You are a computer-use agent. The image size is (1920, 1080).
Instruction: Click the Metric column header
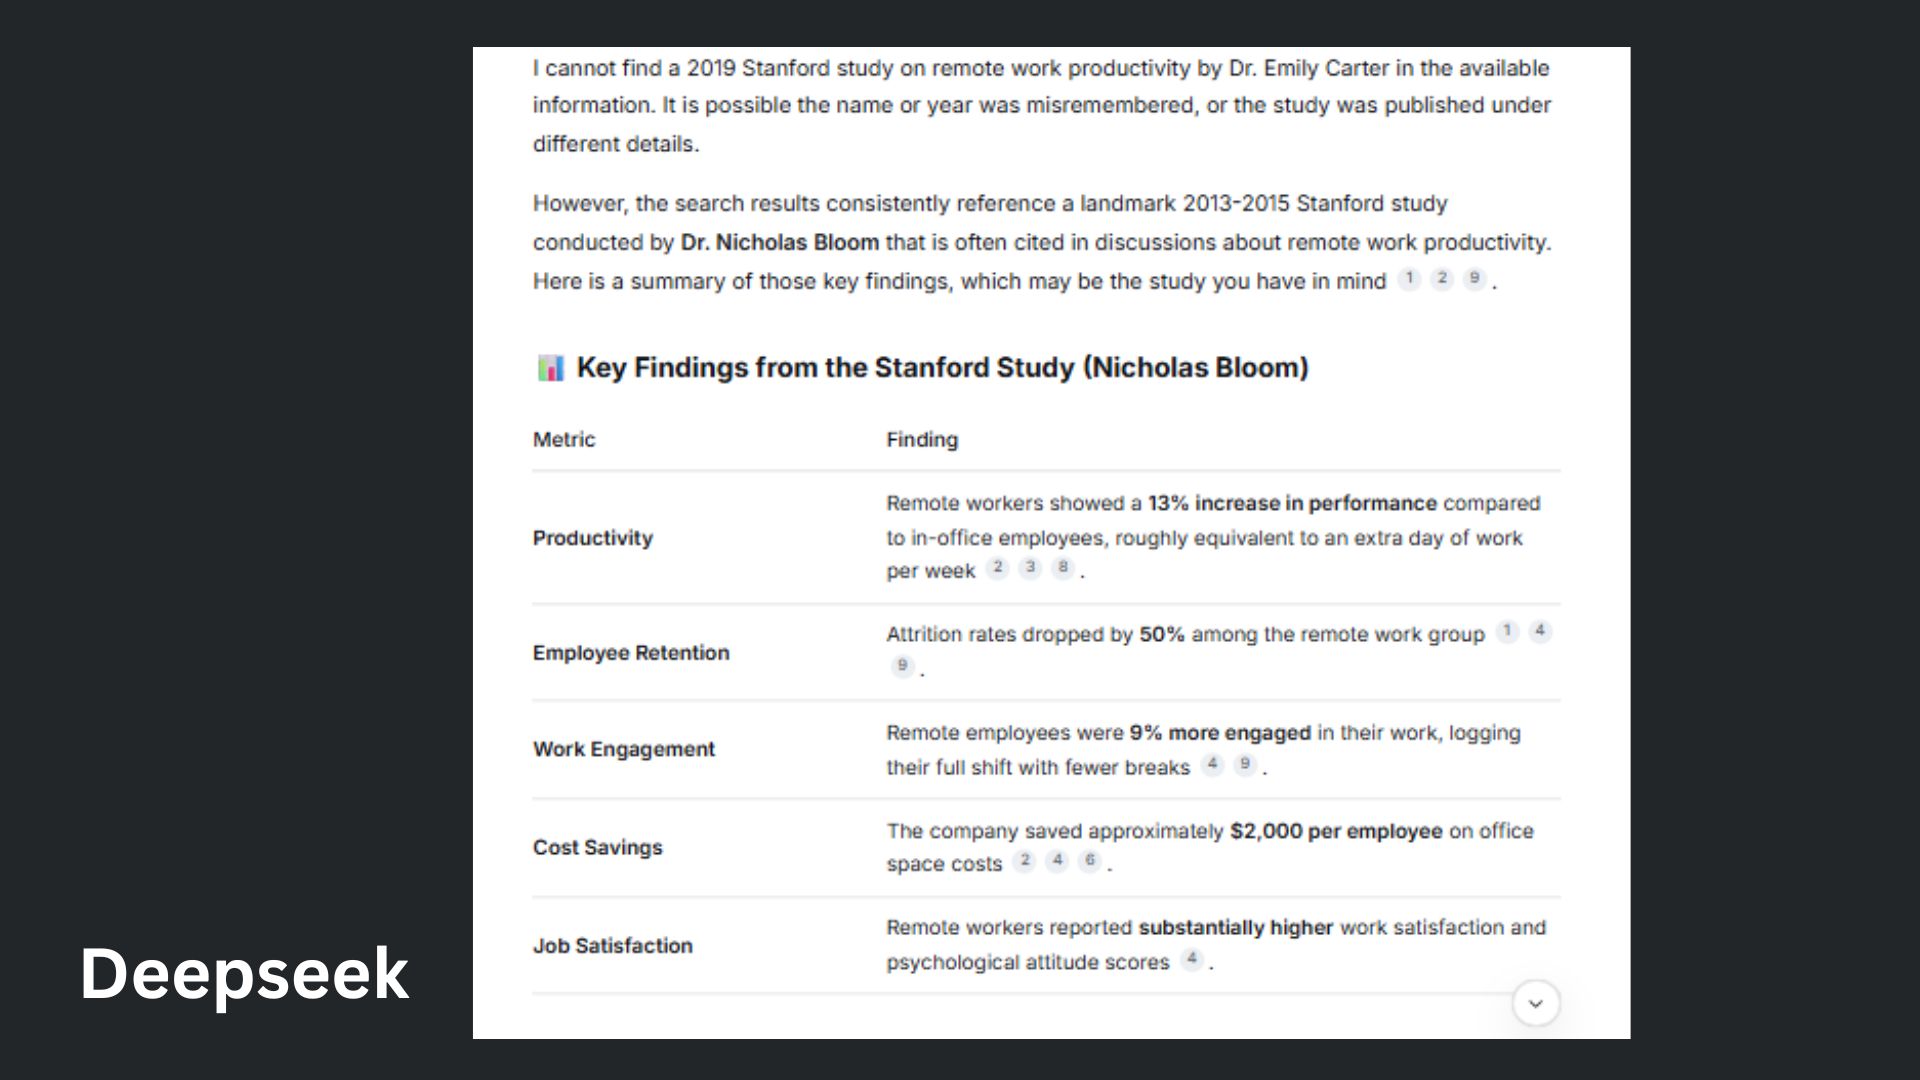[x=564, y=440]
